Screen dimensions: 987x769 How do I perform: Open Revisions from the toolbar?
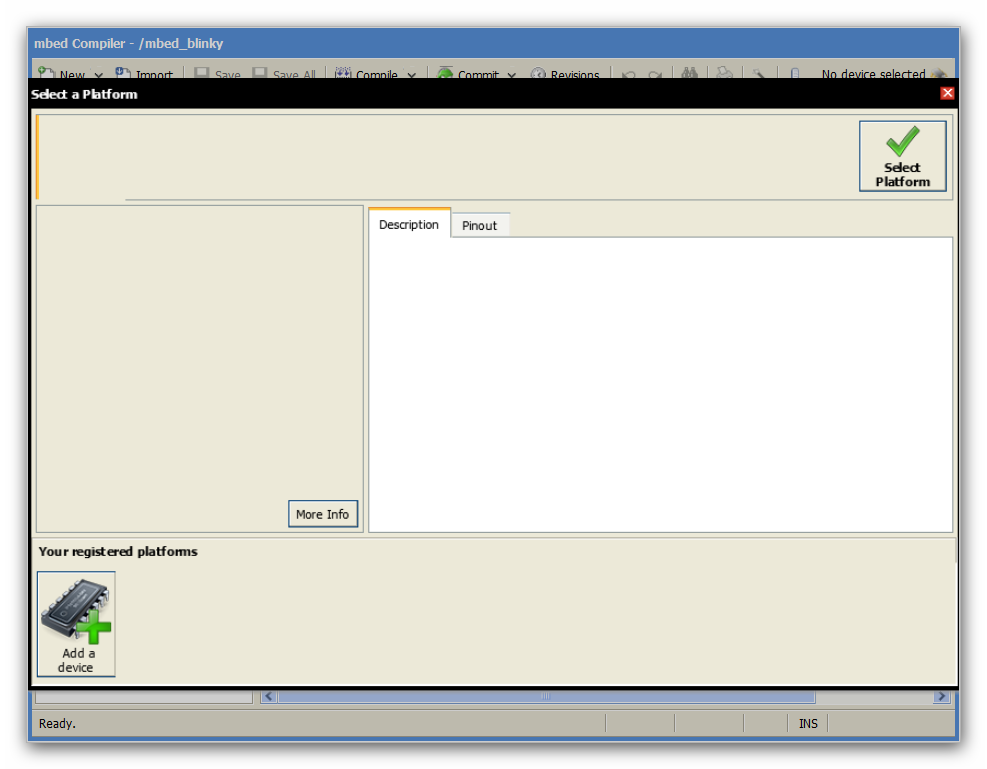pos(565,75)
